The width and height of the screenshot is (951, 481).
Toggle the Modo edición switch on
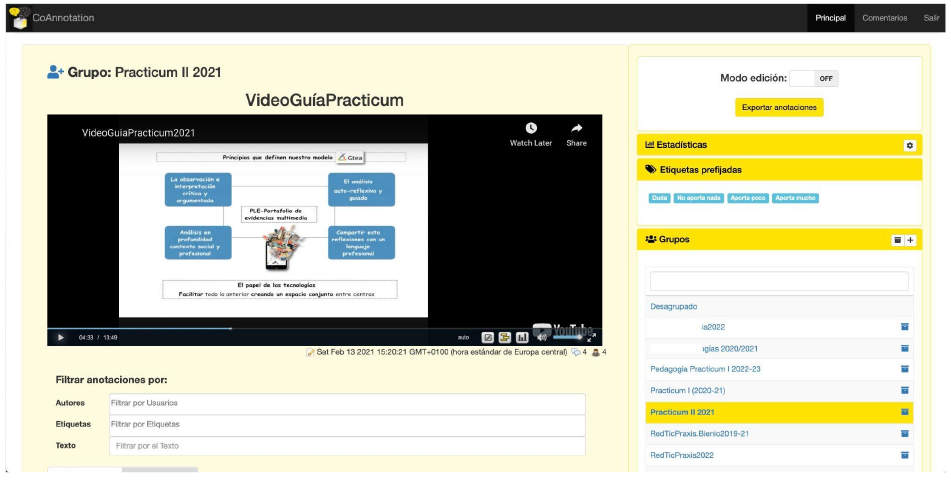(x=814, y=78)
